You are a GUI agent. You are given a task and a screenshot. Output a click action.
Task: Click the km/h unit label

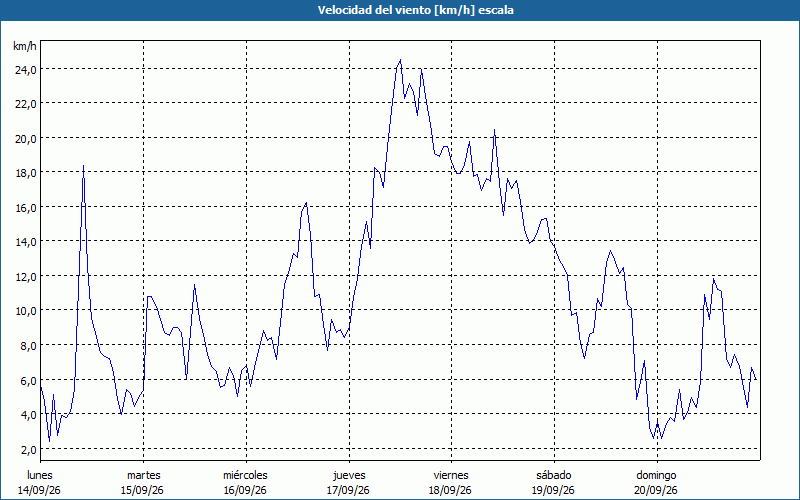[x=25, y=46]
